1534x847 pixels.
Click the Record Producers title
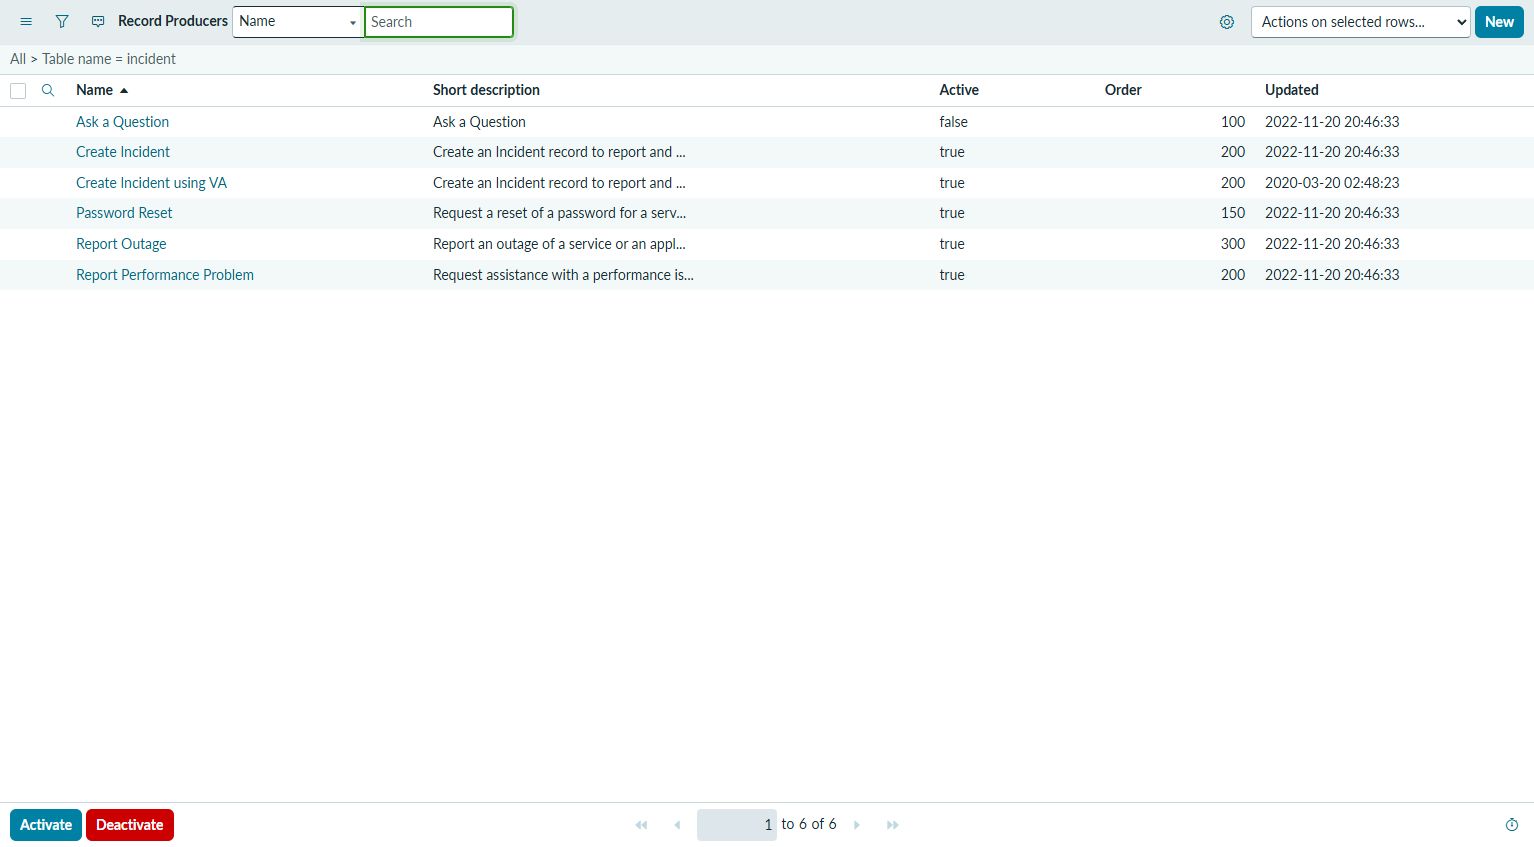click(173, 21)
